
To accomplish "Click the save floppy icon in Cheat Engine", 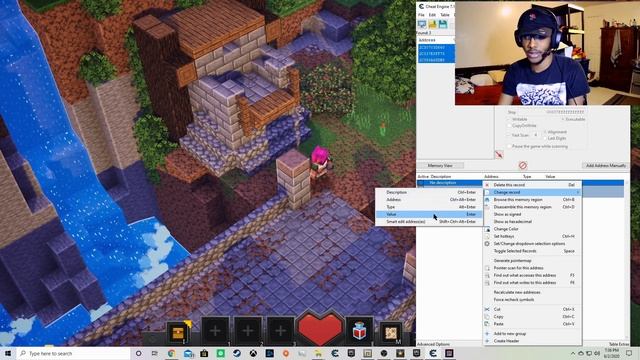I will click(x=442, y=24).
